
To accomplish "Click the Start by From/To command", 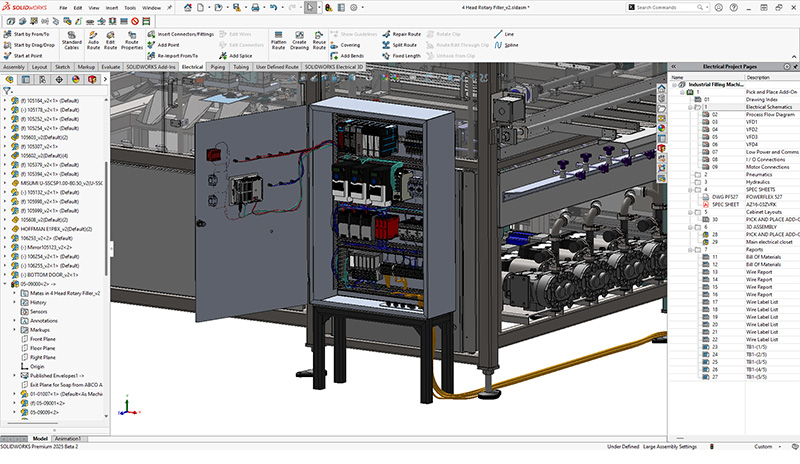I will pos(27,34).
